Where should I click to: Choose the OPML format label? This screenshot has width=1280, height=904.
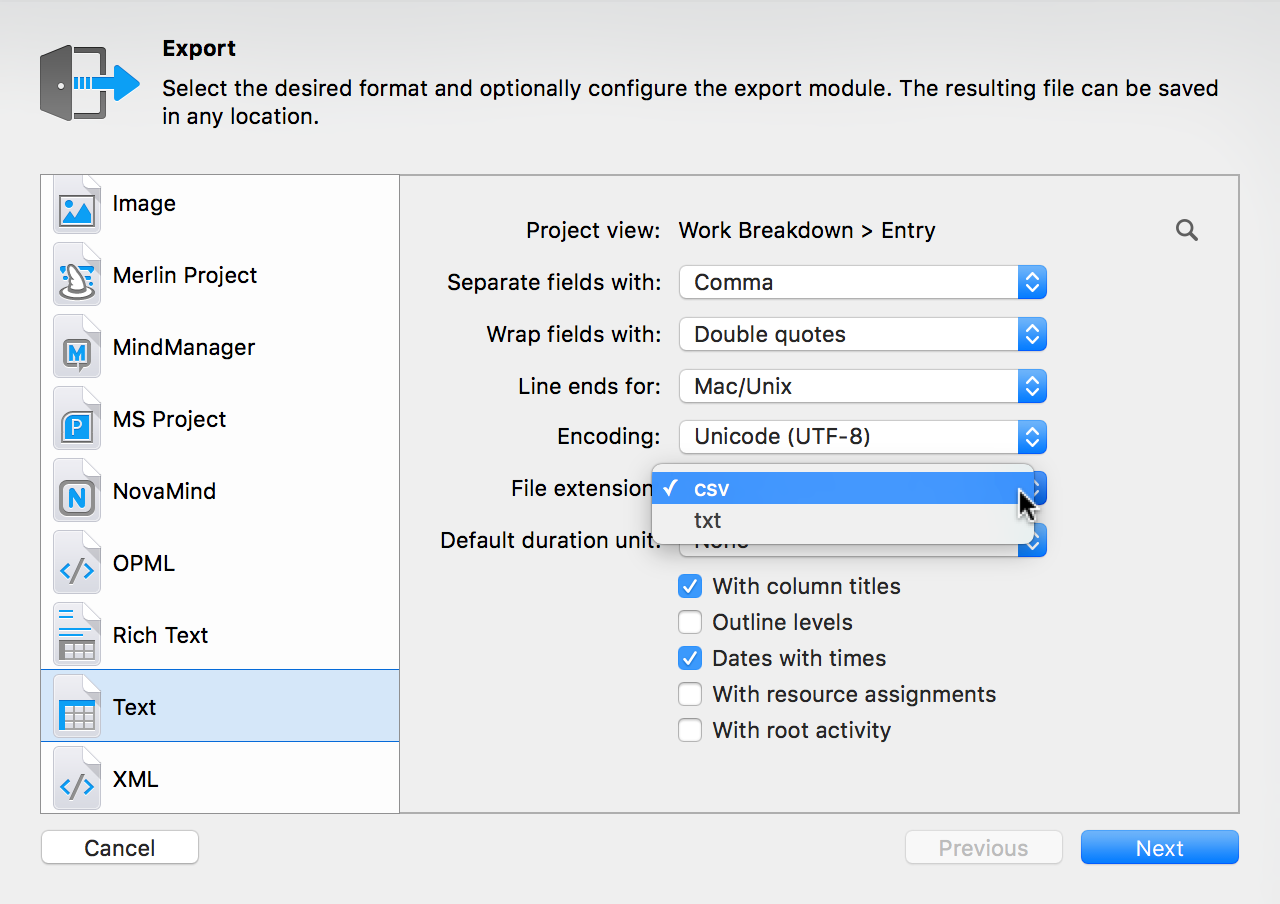(144, 563)
